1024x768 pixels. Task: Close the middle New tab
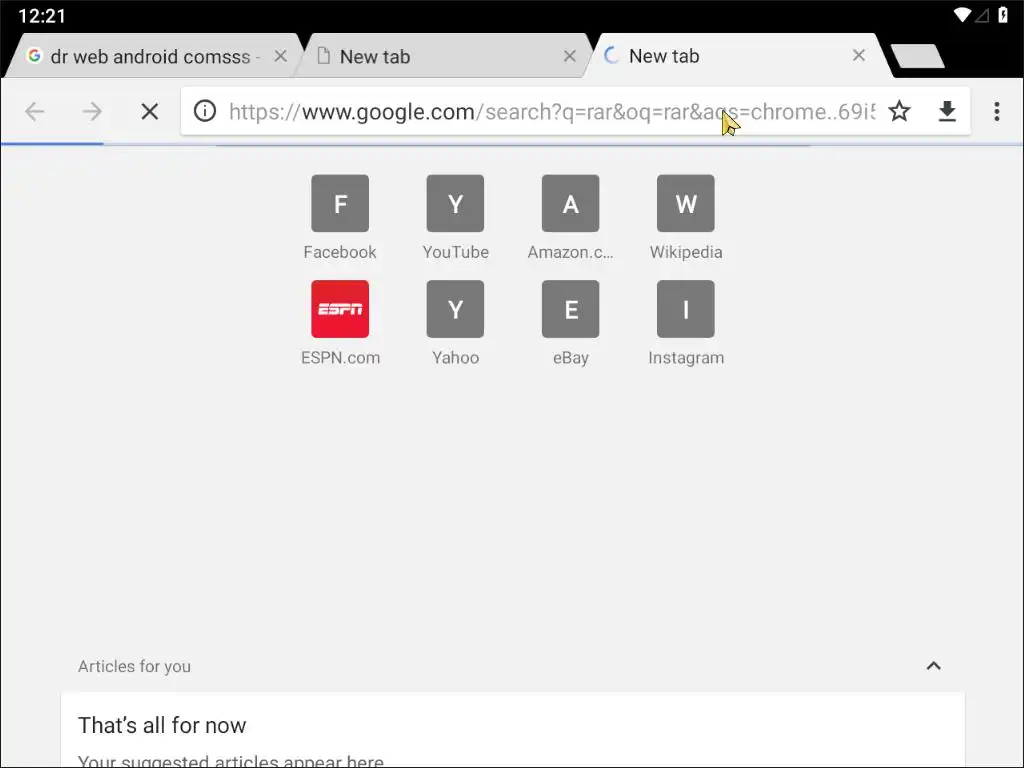(569, 56)
